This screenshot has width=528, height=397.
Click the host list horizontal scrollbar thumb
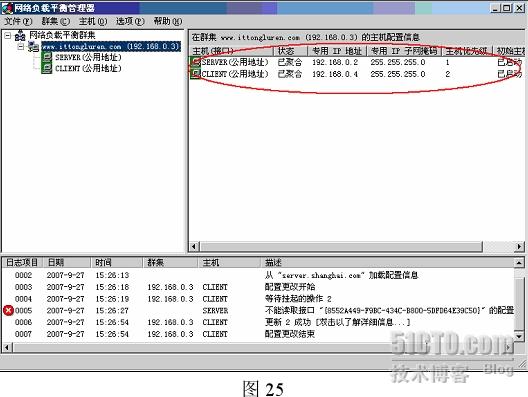click(x=341, y=246)
